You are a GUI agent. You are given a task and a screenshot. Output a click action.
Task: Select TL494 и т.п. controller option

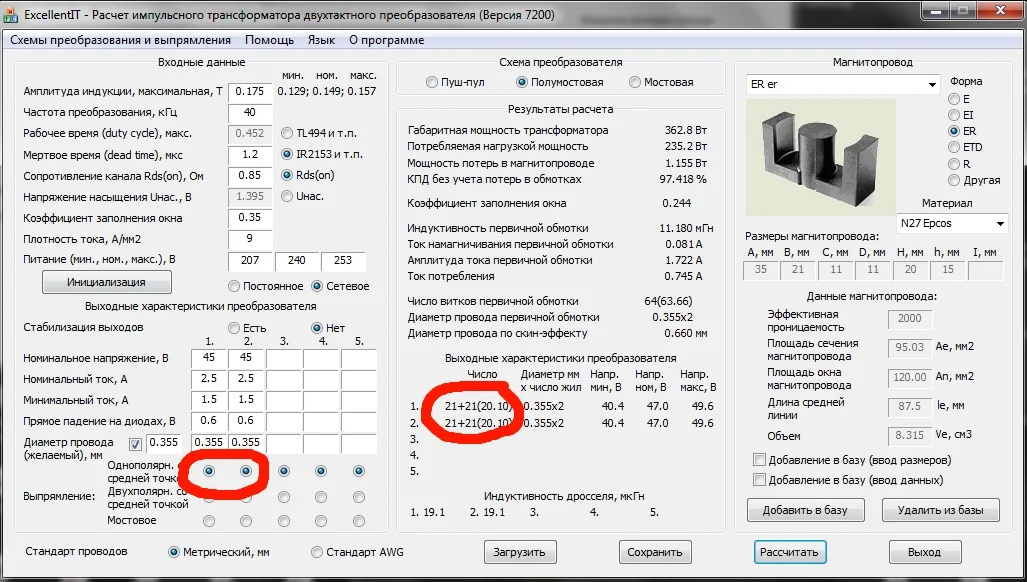(288, 133)
